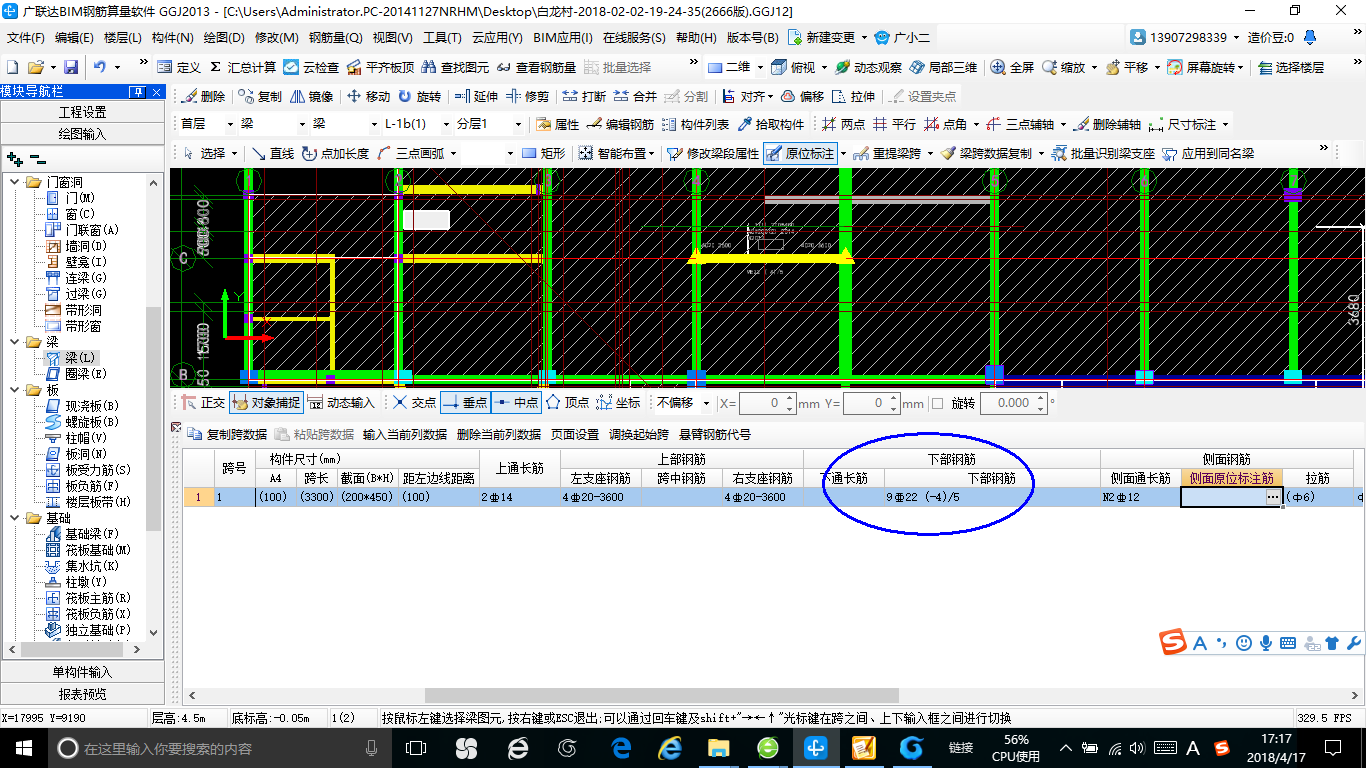Select 两点 two-point axis tool

843,124
